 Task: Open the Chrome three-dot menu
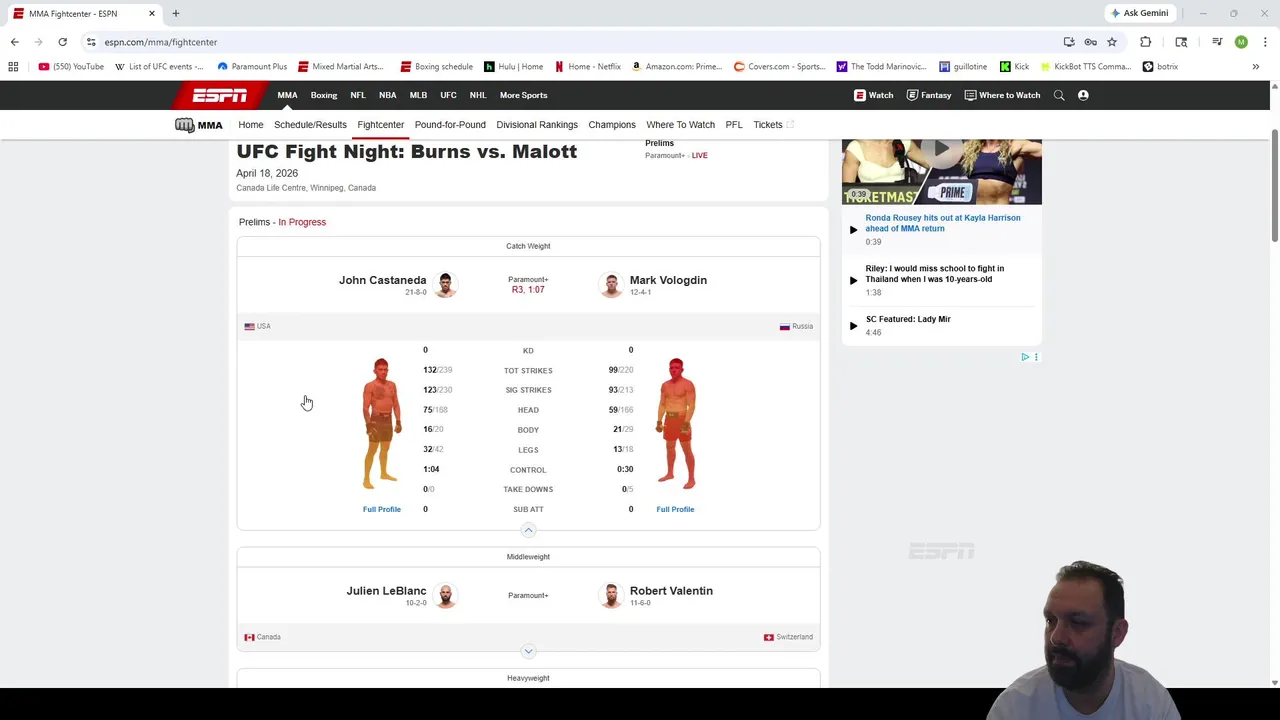[x=1265, y=42]
